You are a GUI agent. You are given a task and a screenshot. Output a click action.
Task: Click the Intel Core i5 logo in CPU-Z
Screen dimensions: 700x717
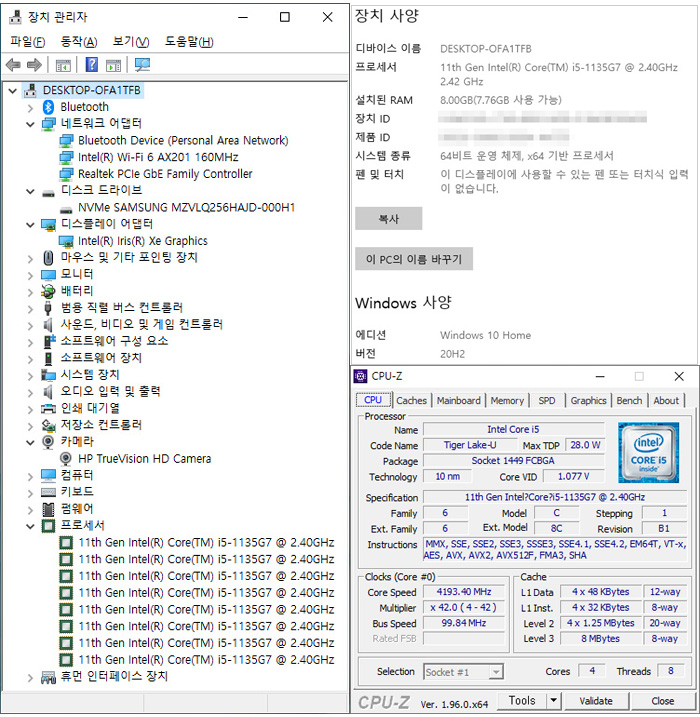point(648,453)
